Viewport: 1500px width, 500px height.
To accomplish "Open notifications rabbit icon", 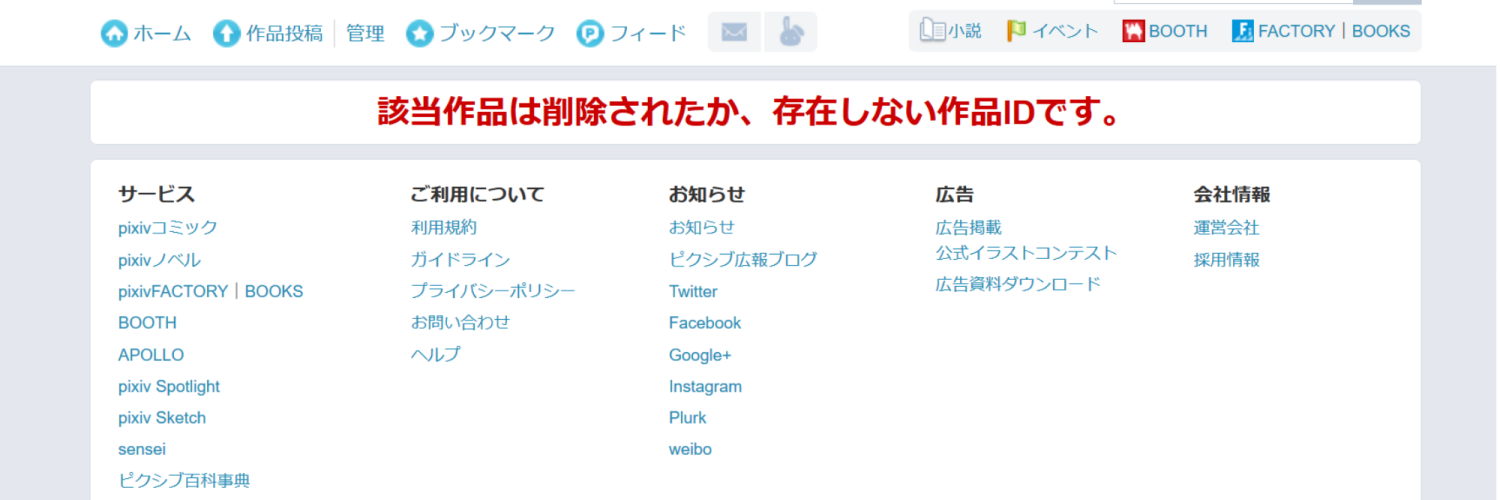I will coord(790,32).
